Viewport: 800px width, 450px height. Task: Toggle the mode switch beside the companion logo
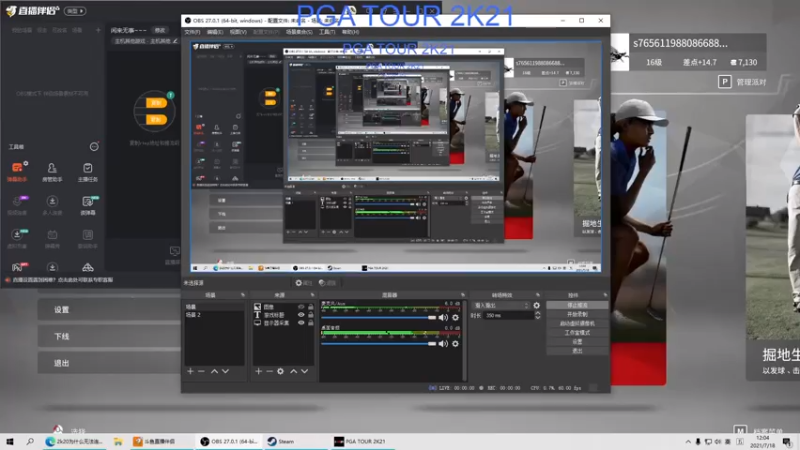pos(75,11)
